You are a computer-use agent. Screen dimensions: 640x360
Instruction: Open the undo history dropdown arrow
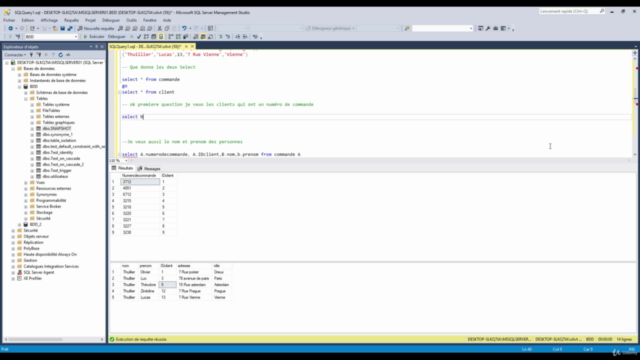click(190, 29)
